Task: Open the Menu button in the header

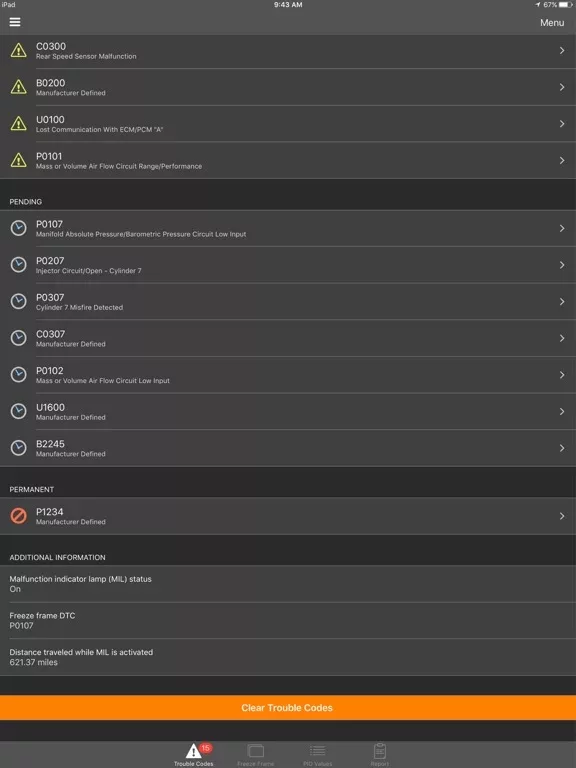Action: tap(552, 23)
